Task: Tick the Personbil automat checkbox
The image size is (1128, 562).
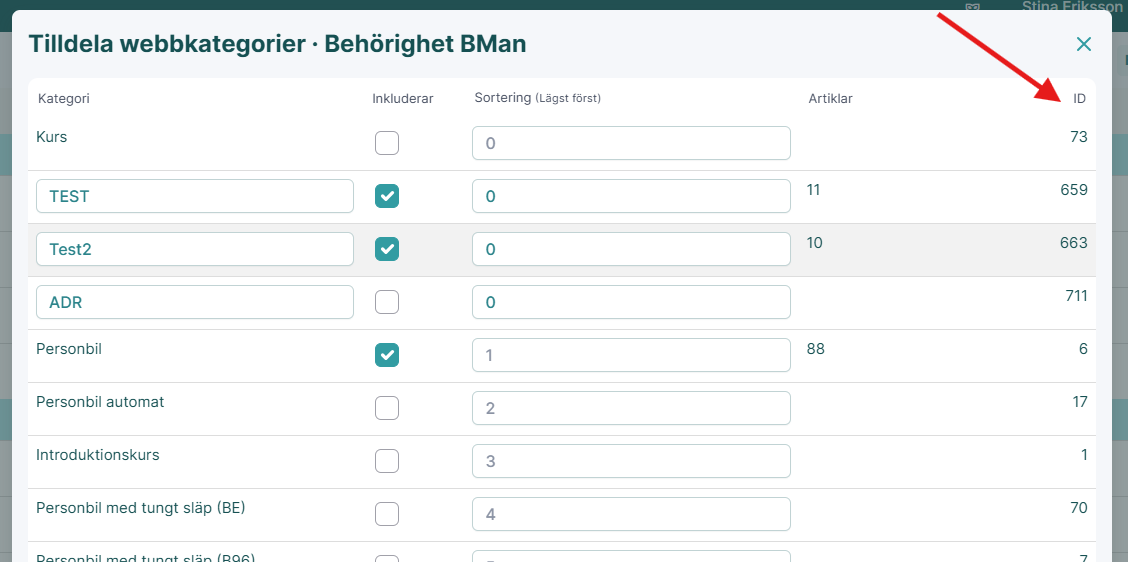Action: [x=387, y=408]
